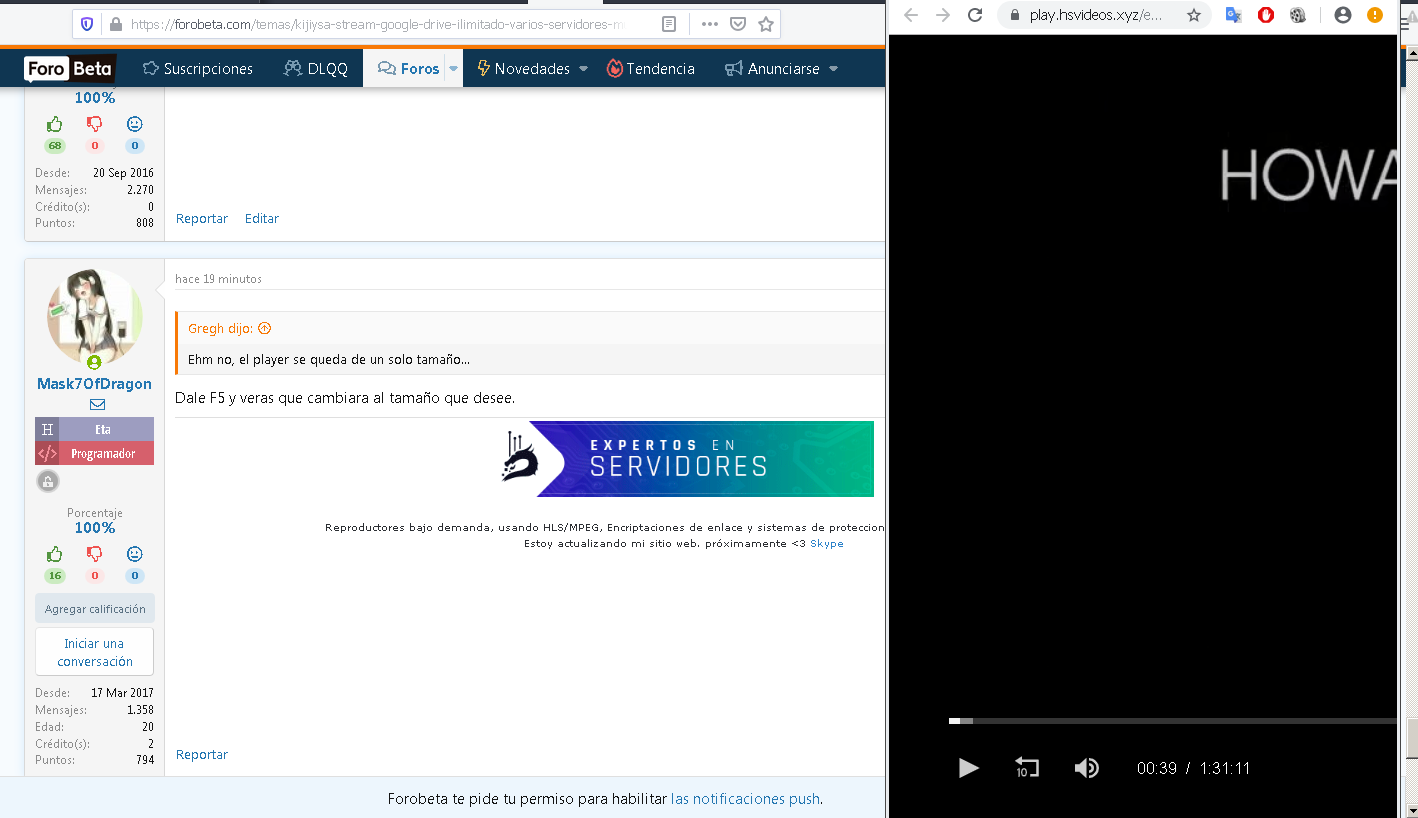Open Chrome profile avatar icon
1418x818 pixels.
click(x=1343, y=15)
